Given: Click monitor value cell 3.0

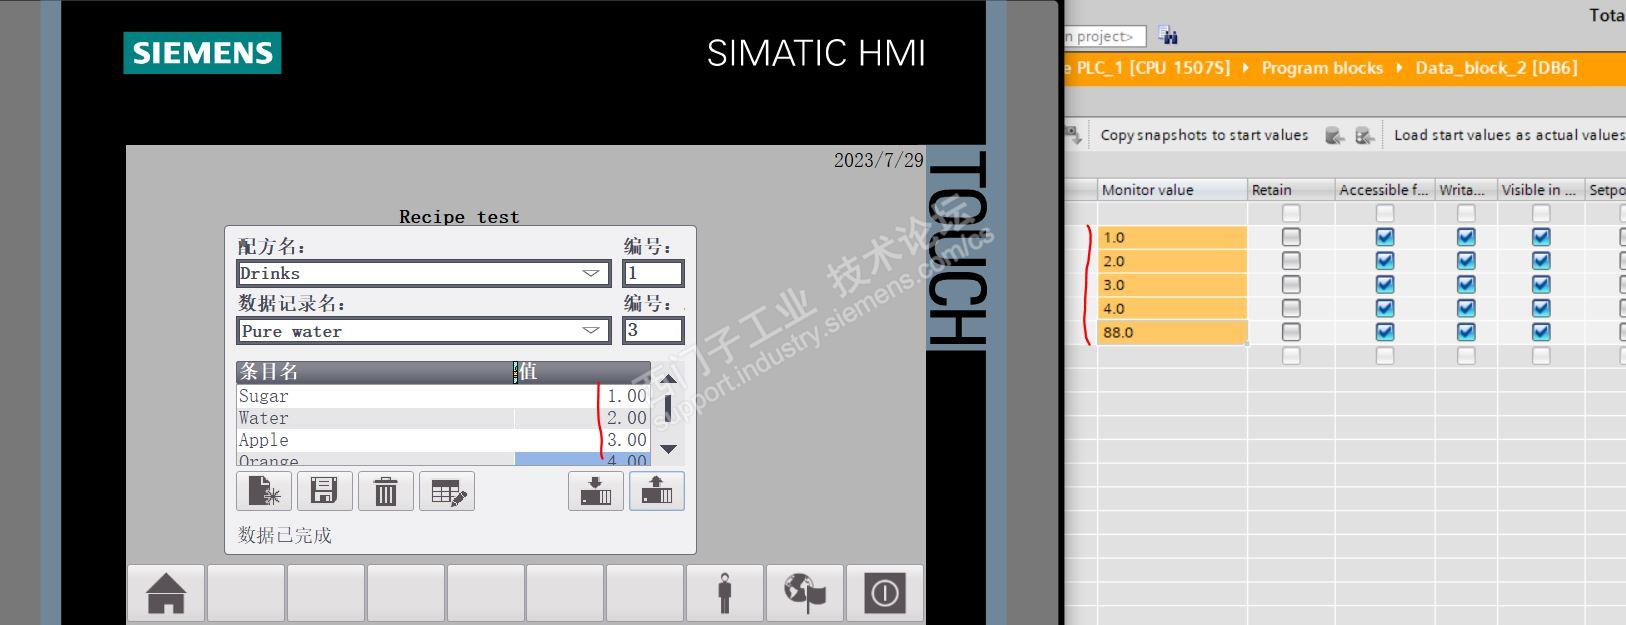Looking at the screenshot, I should (1172, 285).
